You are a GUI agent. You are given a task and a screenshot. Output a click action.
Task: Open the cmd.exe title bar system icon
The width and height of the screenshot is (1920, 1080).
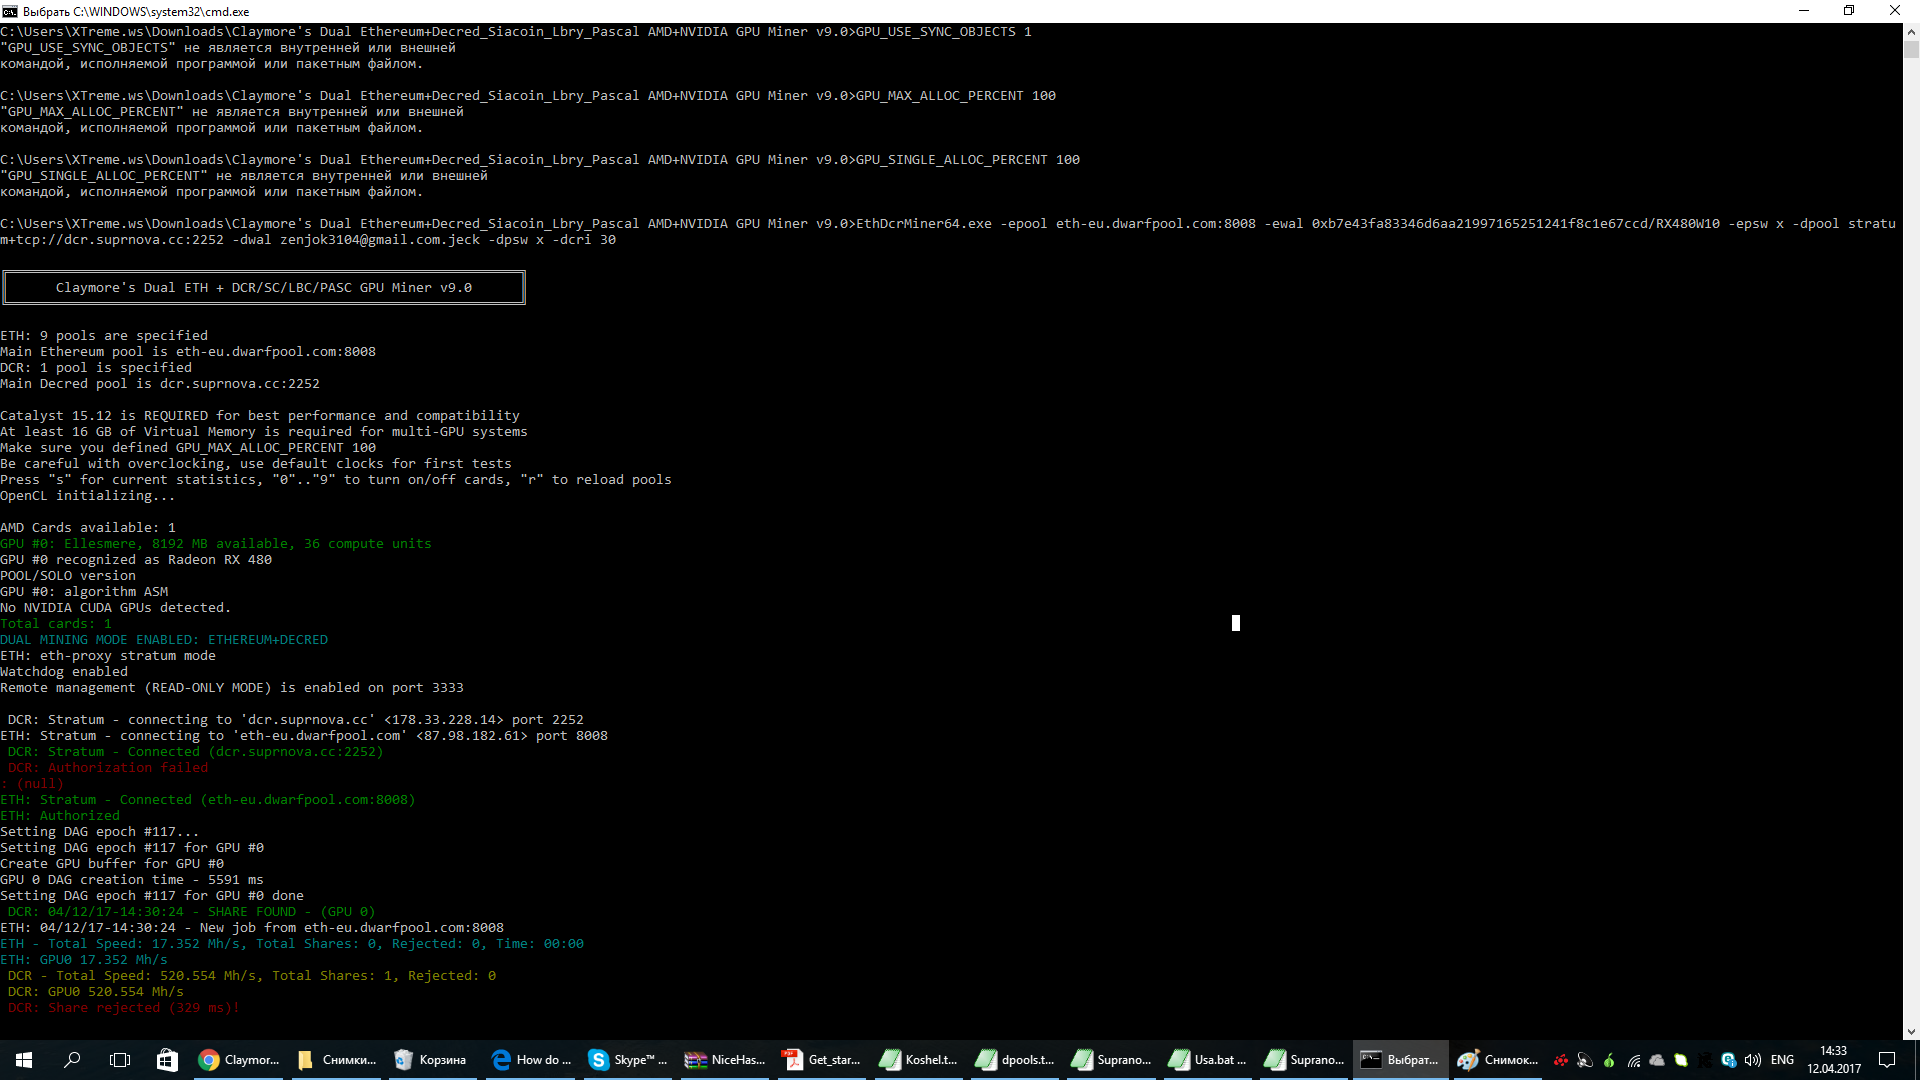click(10, 11)
